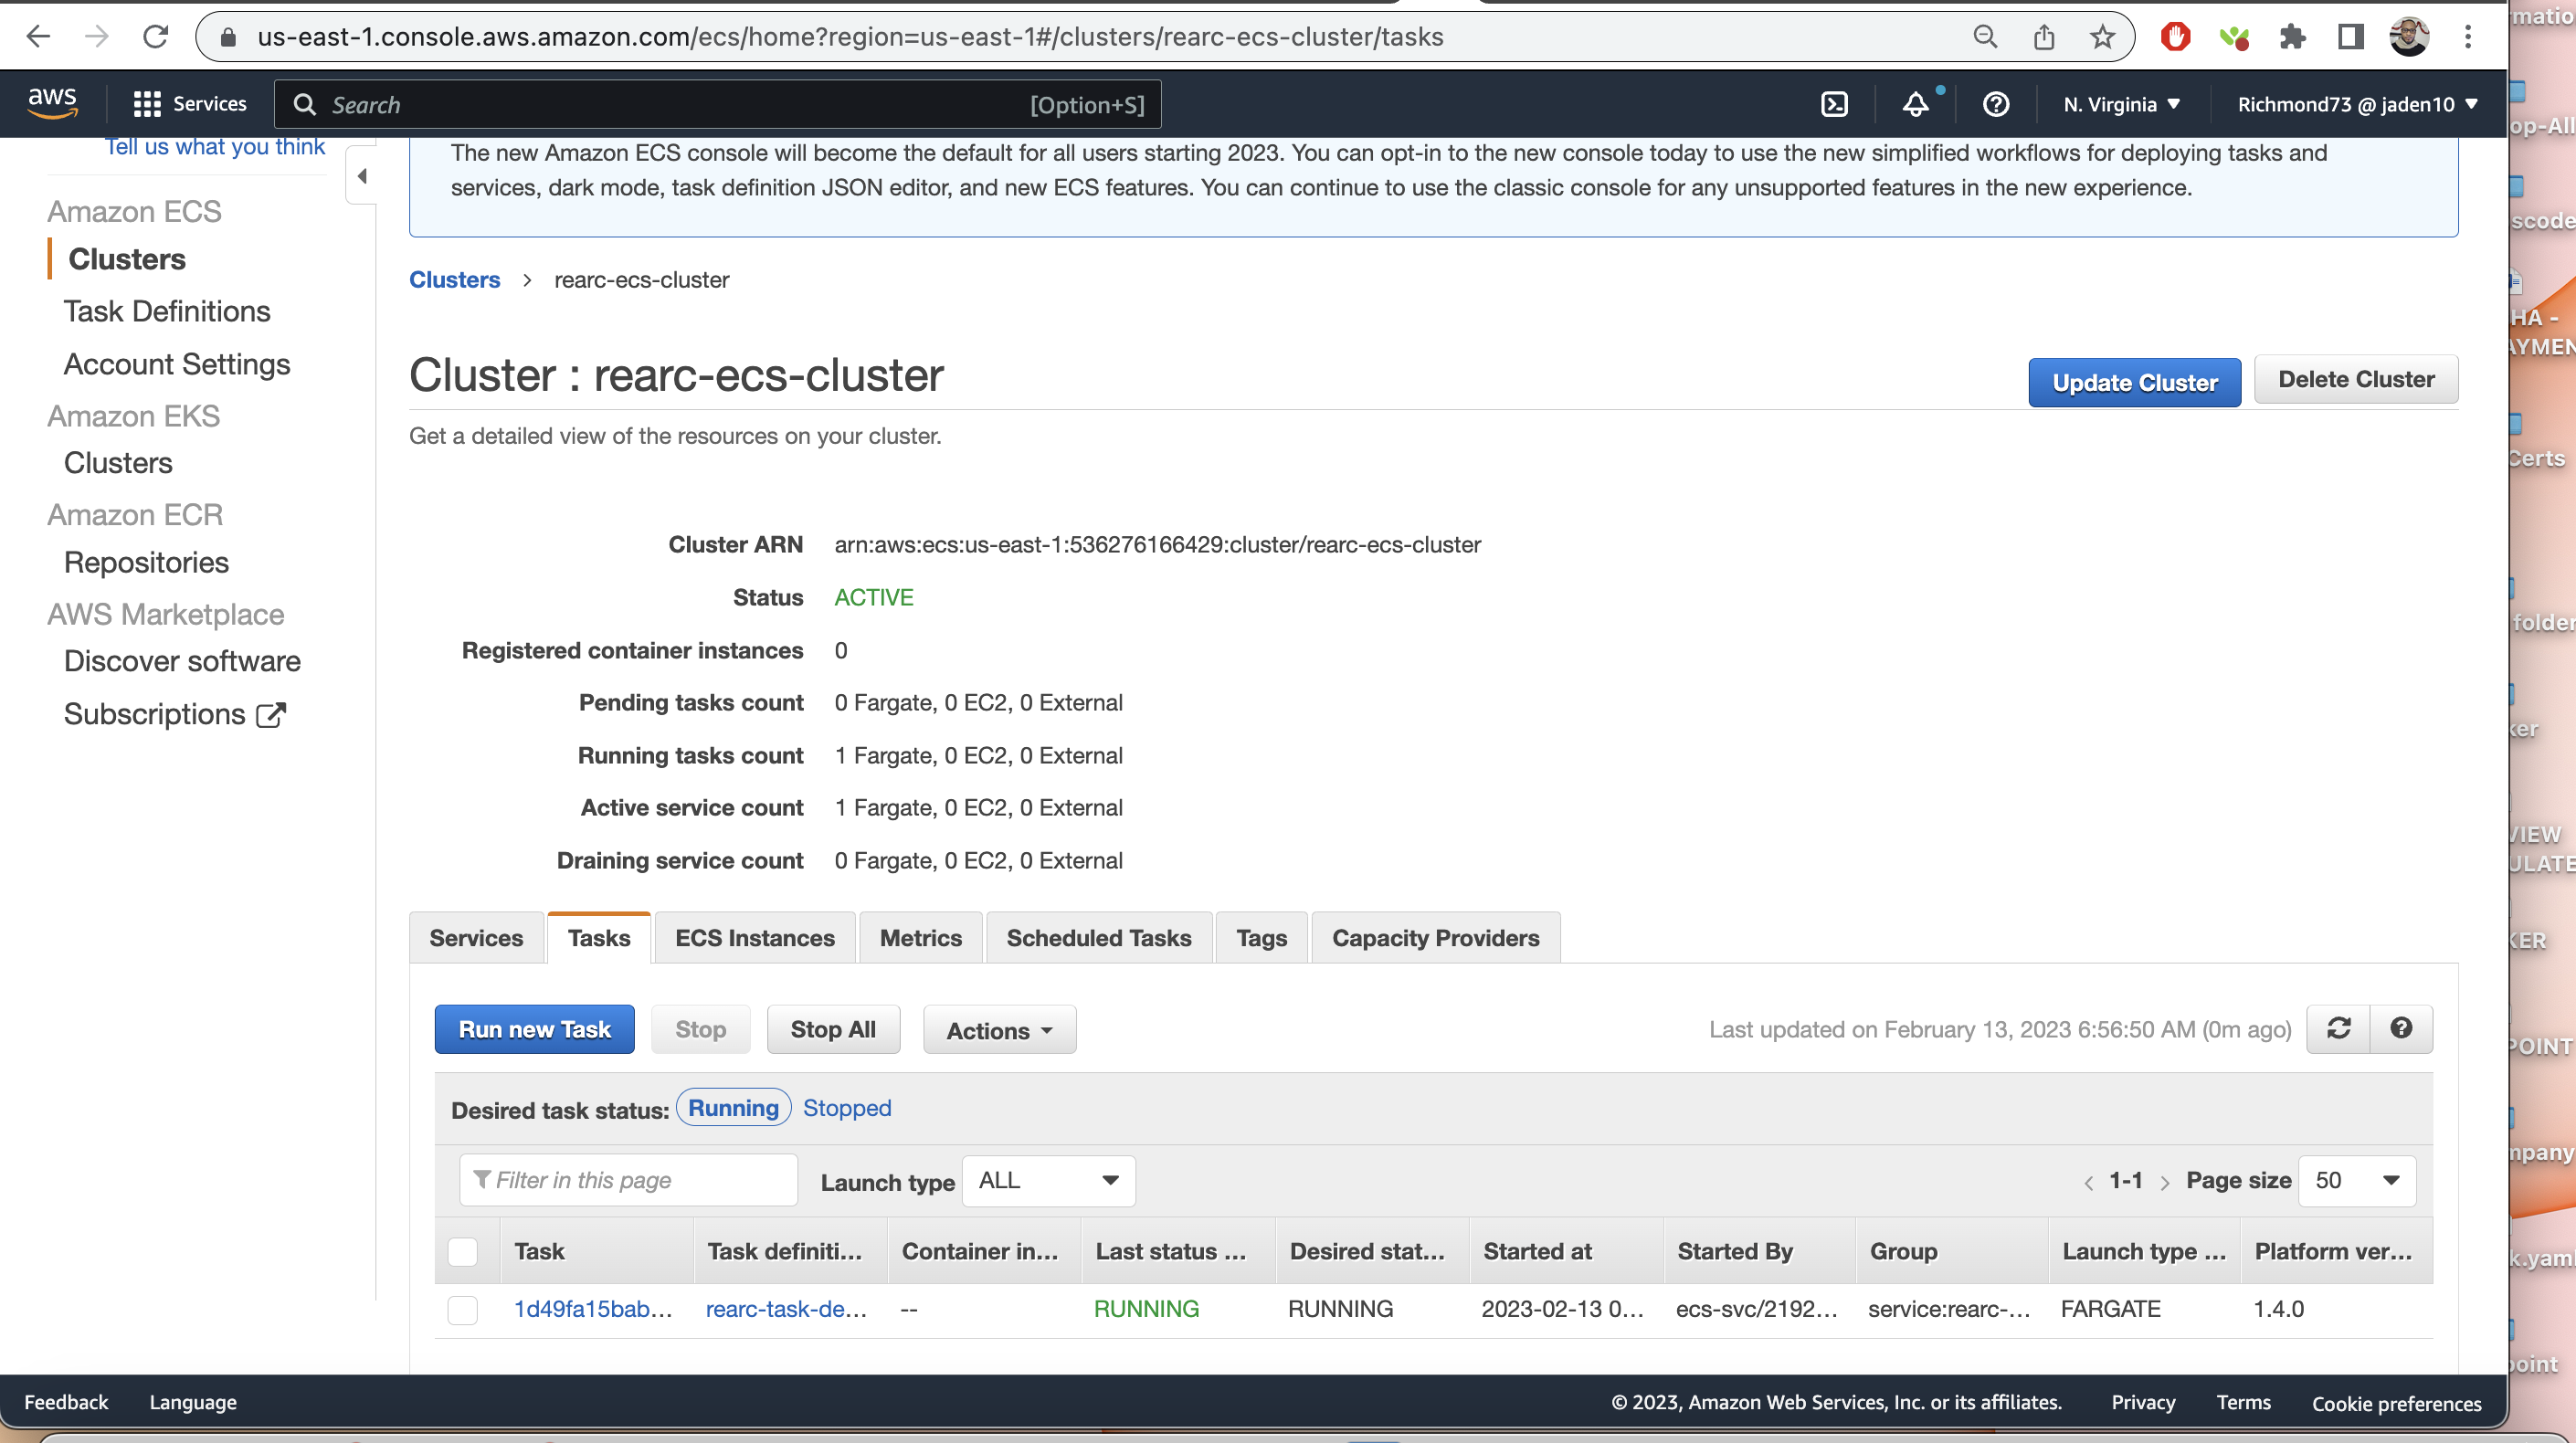
Task: Expand the Page size 50 dropdown
Action: pyautogui.click(x=2356, y=1181)
